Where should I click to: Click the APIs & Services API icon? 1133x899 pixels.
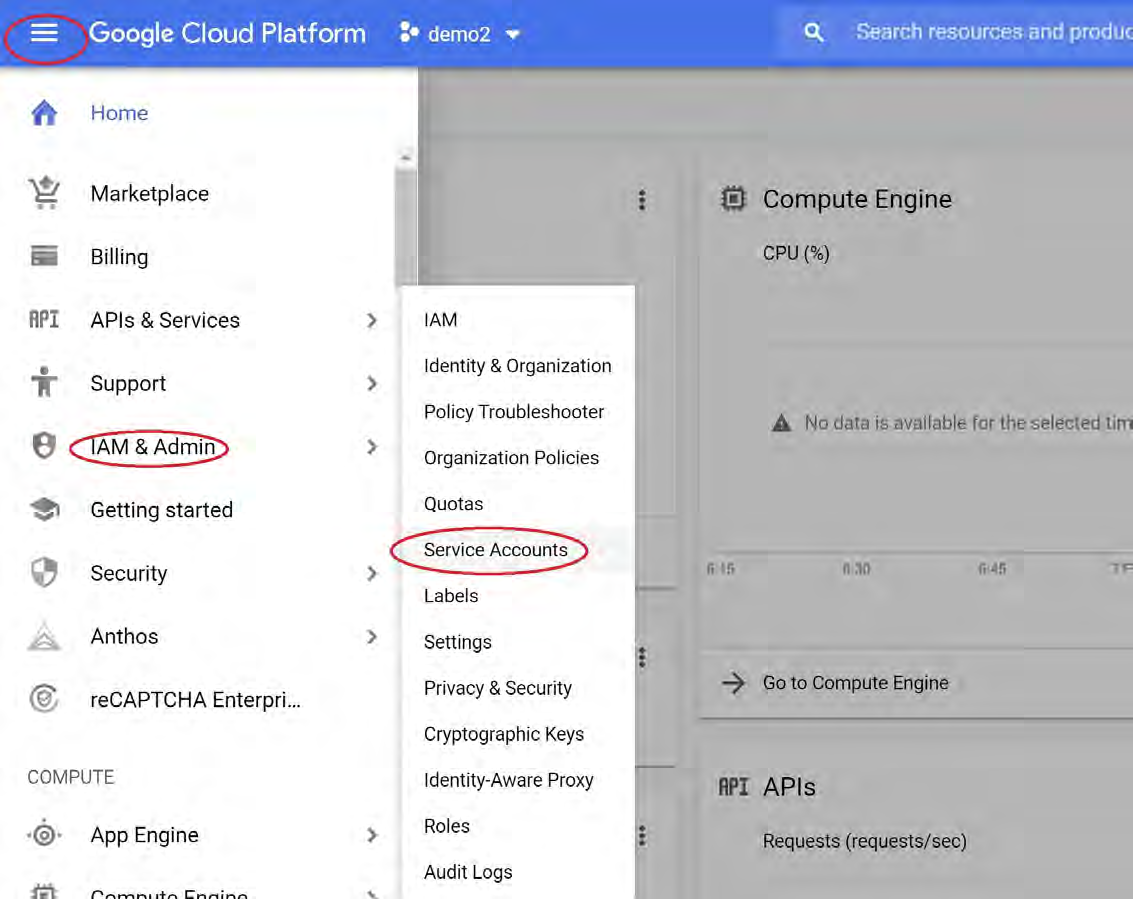(44, 319)
